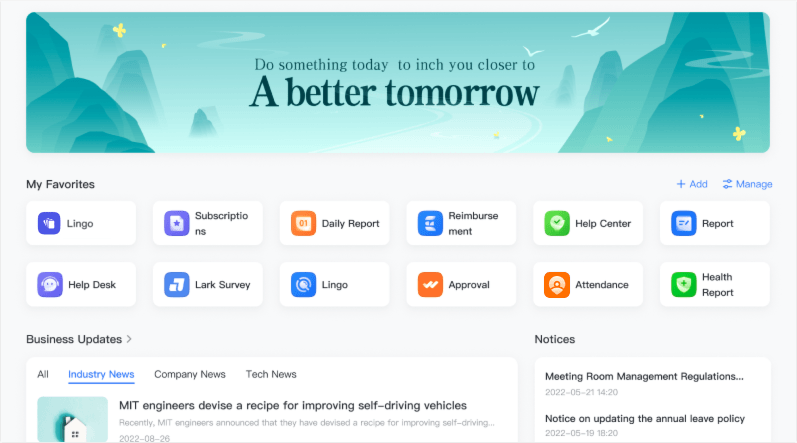Viewport: 797px width, 443px height.
Task: Click the Approval label text
Action: [x=469, y=284]
